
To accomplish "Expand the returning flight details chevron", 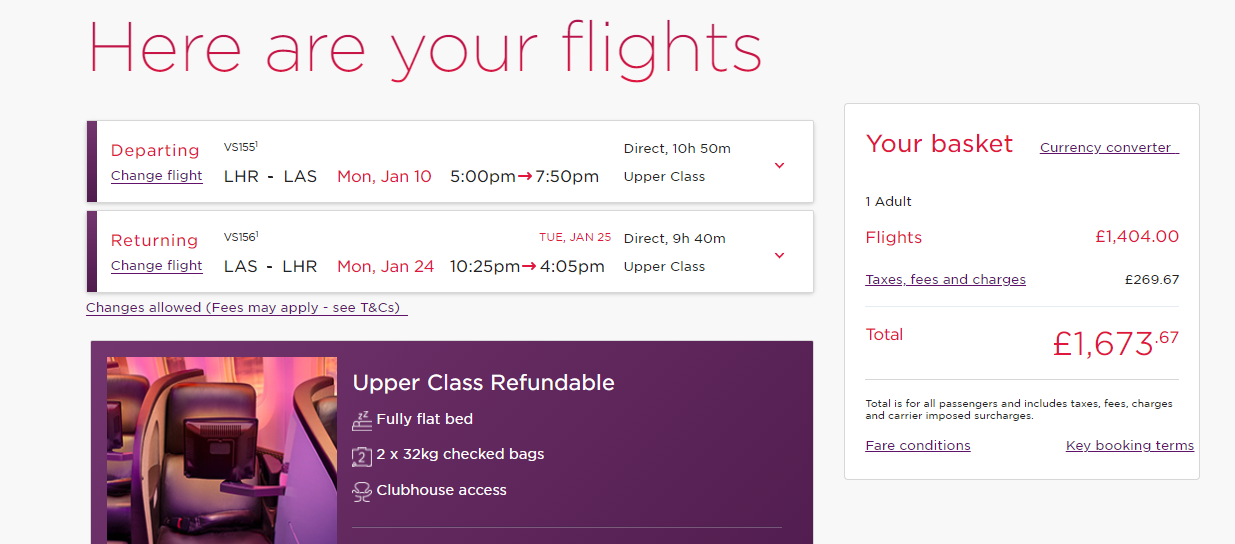I will click(780, 255).
